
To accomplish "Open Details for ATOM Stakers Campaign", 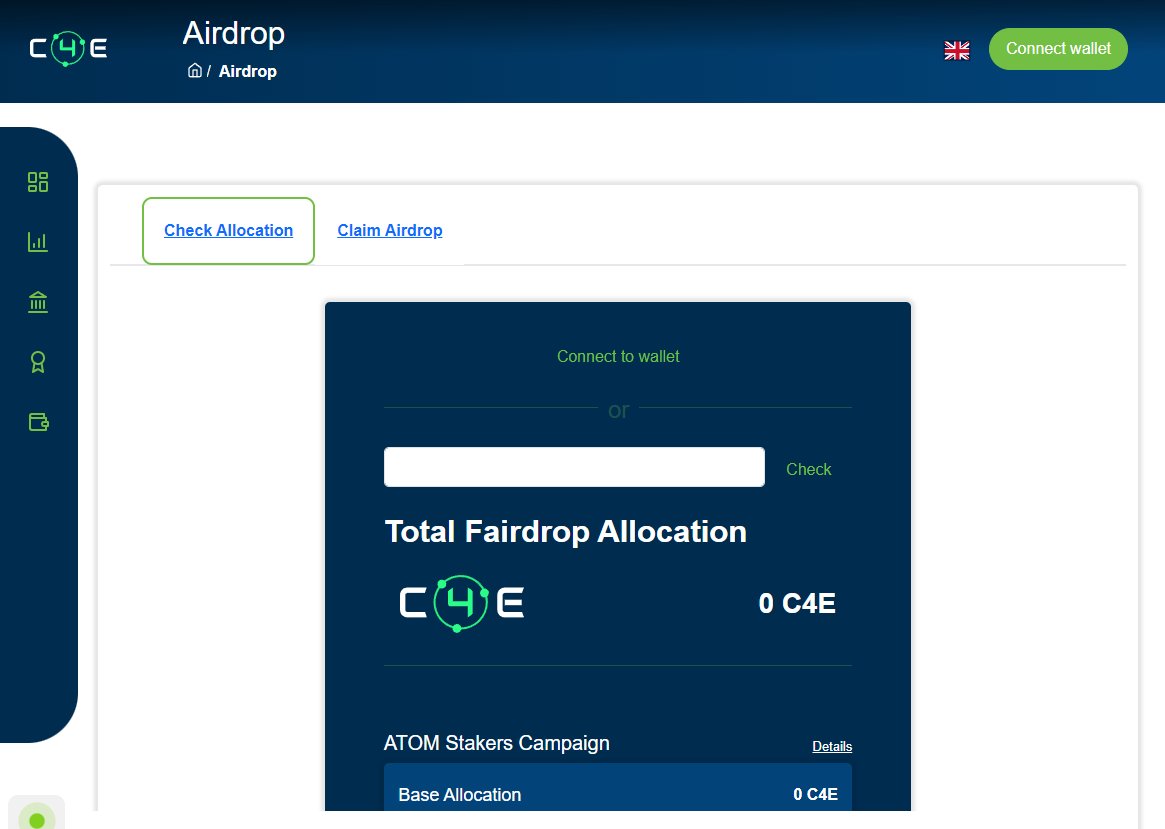I will [832, 747].
